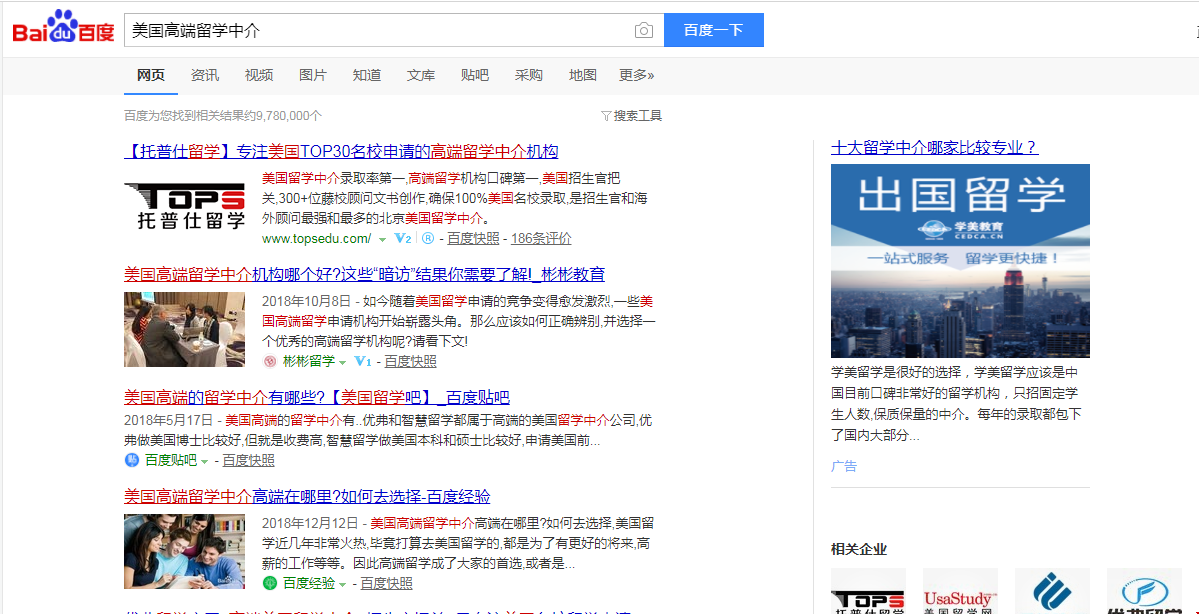This screenshot has width=1199, height=614.
Task: Click the V1 badge beside 彬彬留学
Action: click(x=362, y=362)
